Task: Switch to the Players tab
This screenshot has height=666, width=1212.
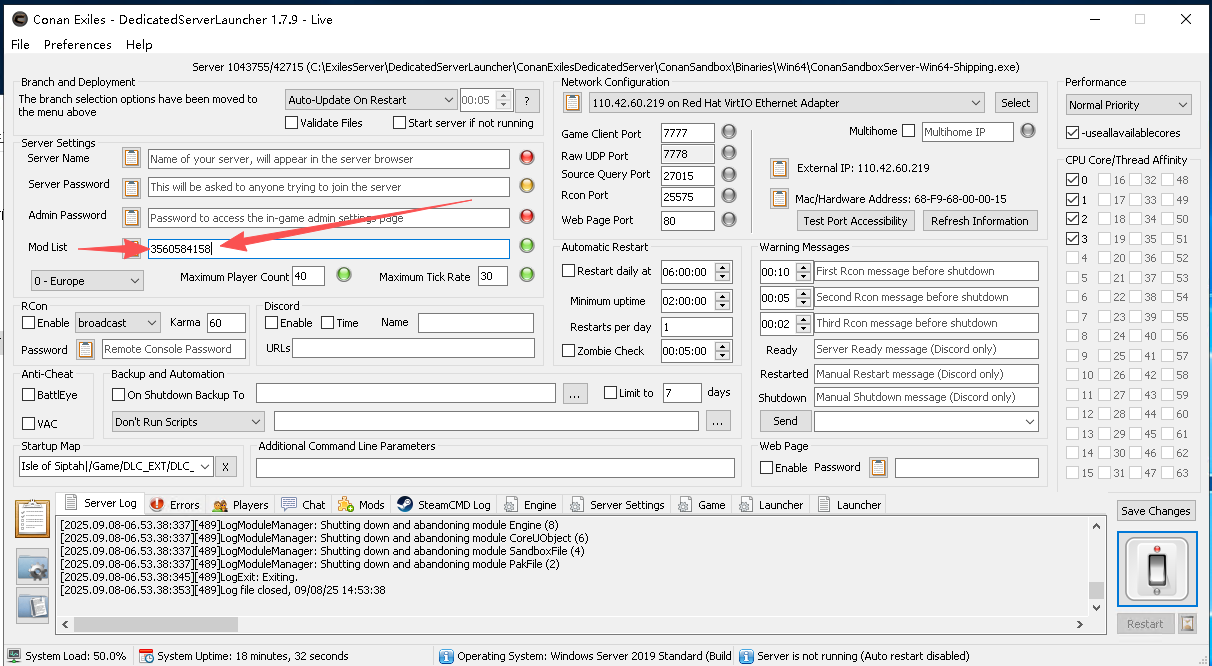Action: tap(240, 505)
